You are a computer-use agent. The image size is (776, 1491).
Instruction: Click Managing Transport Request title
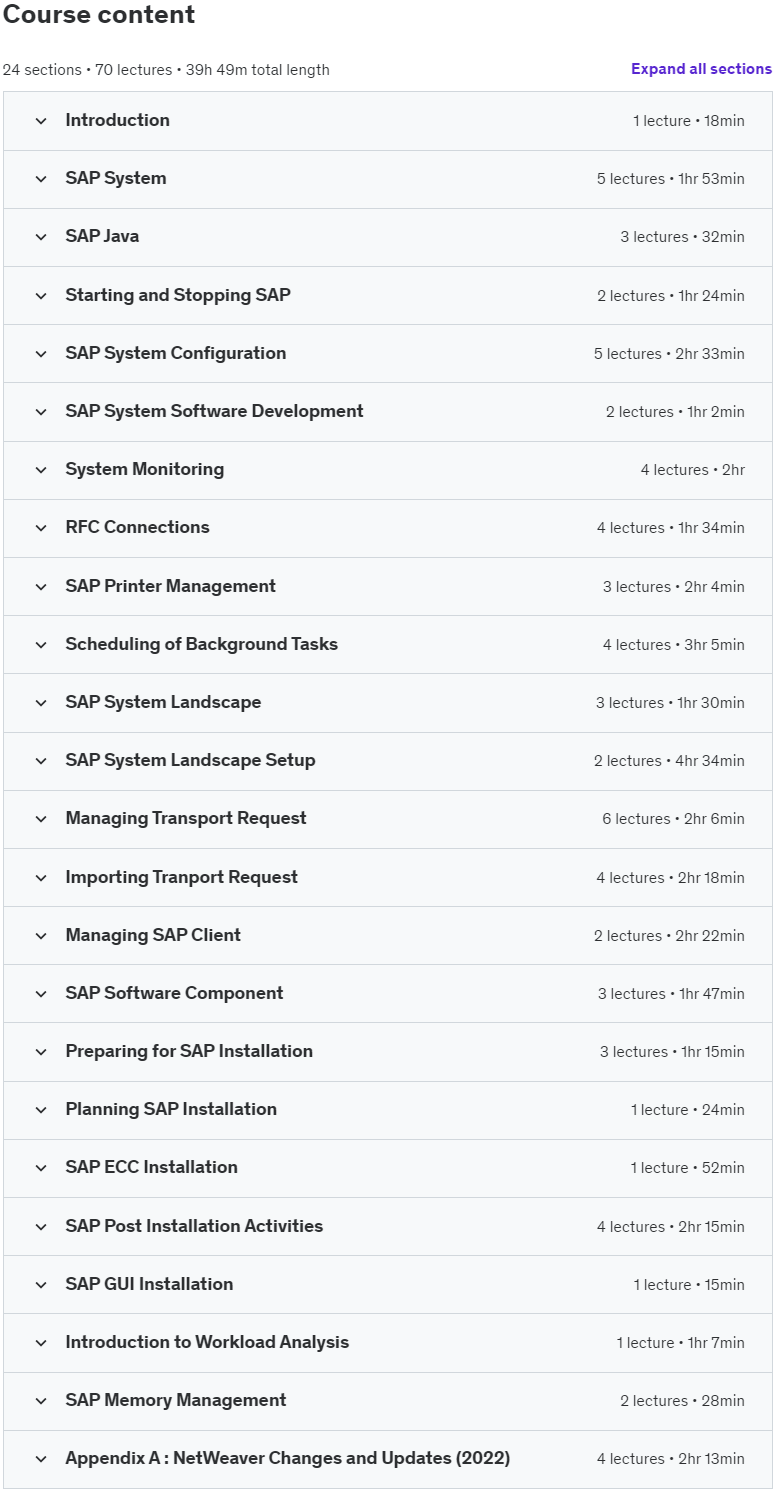pyautogui.click(x=186, y=818)
